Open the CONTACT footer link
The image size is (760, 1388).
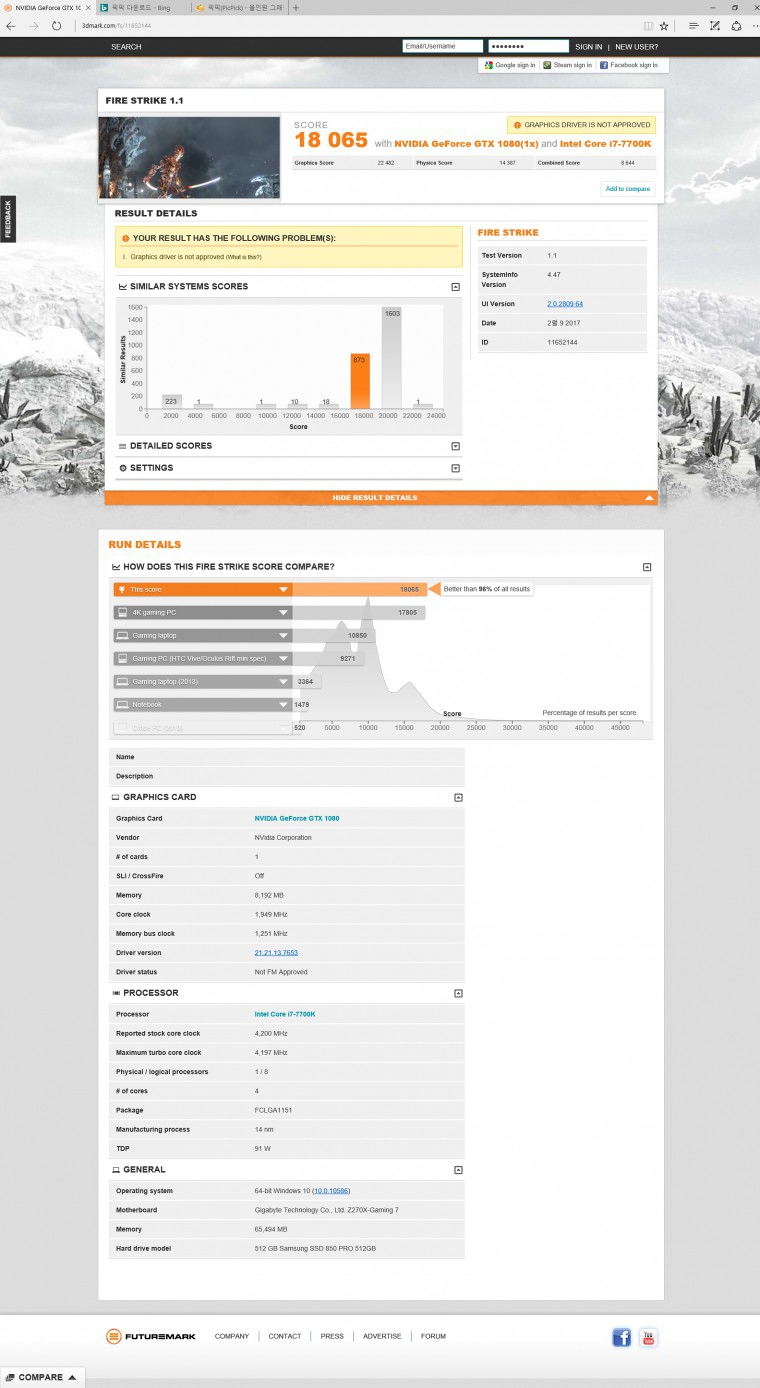tap(285, 1336)
